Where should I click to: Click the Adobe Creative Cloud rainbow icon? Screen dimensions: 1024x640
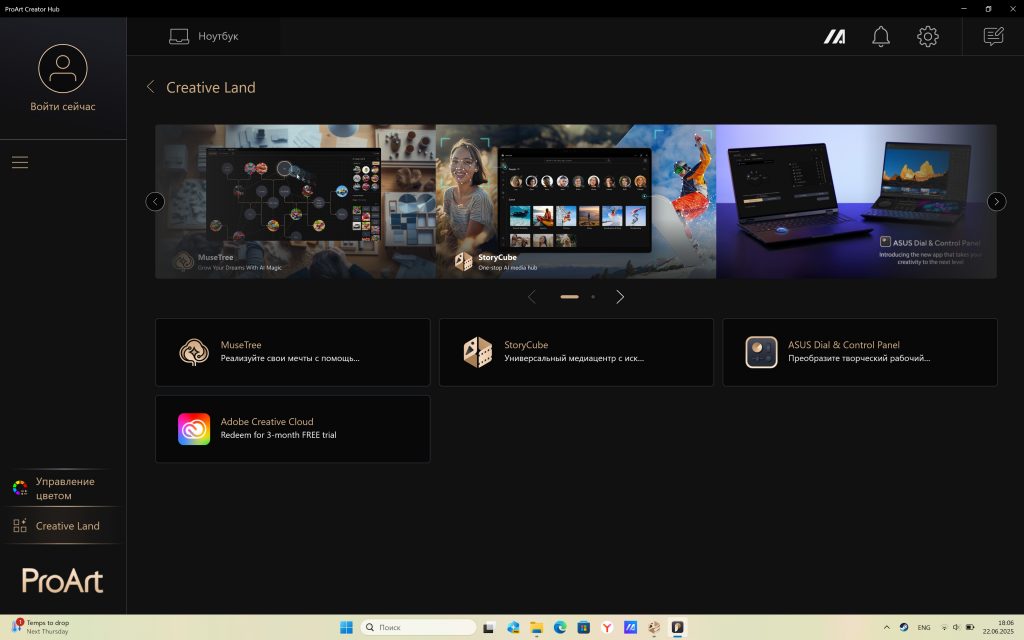[x=194, y=429]
